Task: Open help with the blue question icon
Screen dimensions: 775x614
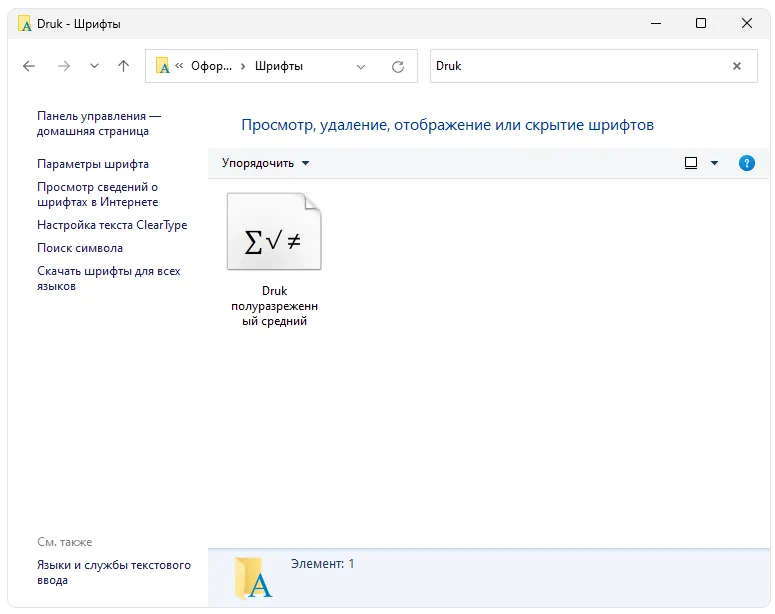Action: click(x=746, y=163)
